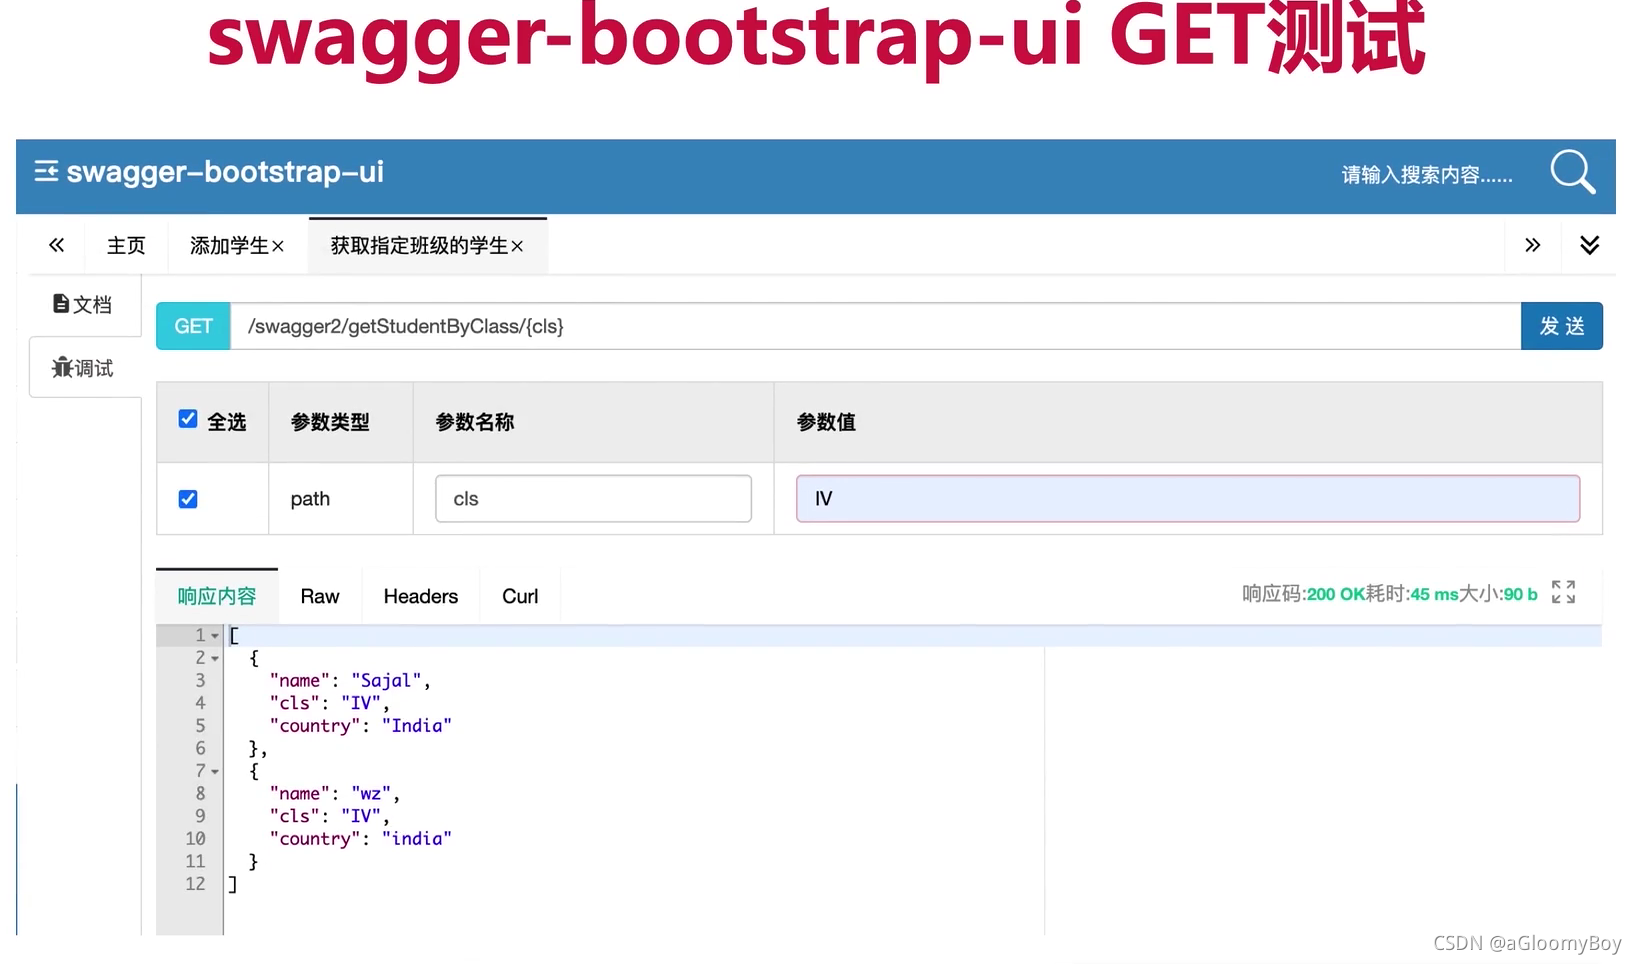Viewport: 1637px width, 964px height.
Task: Click the double left arrow tab scroller
Action: (x=56, y=245)
